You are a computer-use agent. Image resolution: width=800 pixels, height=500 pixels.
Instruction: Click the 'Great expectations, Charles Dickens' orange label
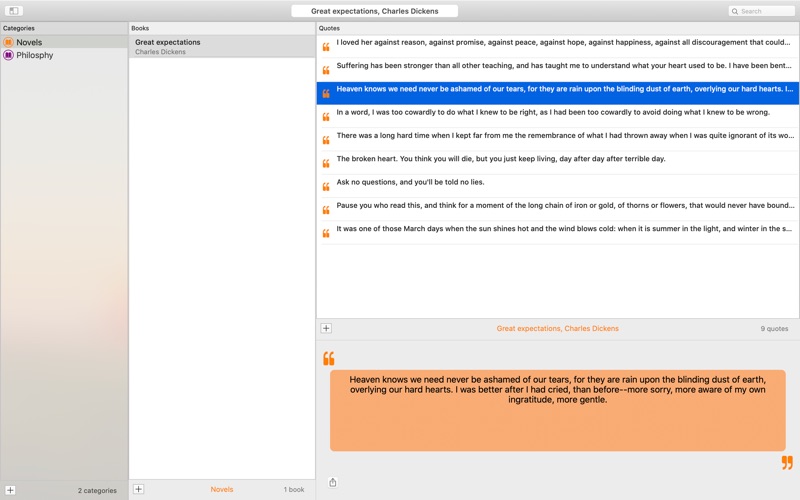[x=557, y=328]
